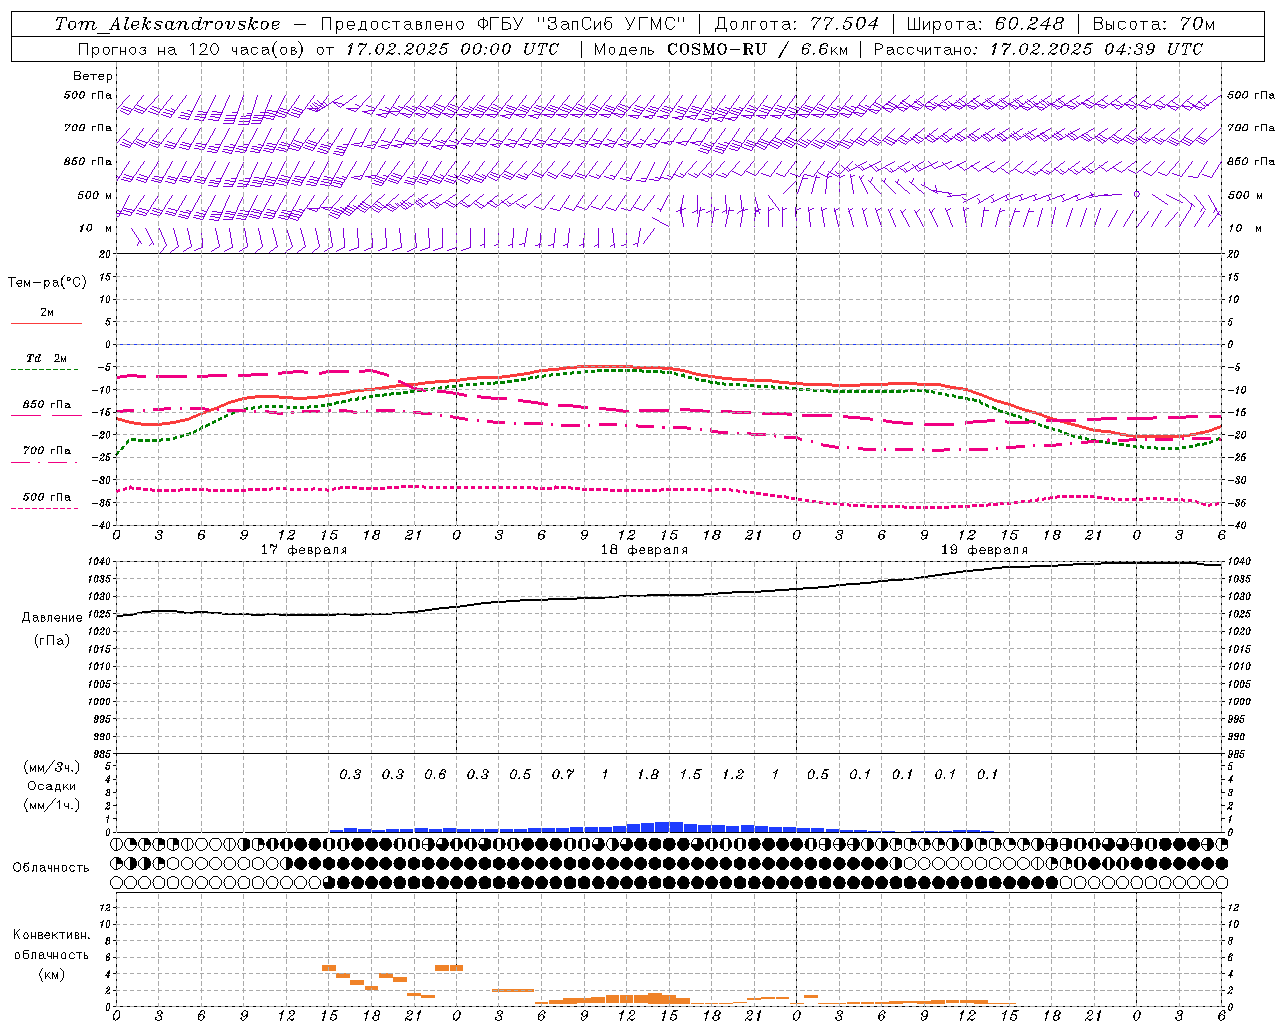Click the date label 19 февраля
The image size is (1280, 1024).
point(984,550)
